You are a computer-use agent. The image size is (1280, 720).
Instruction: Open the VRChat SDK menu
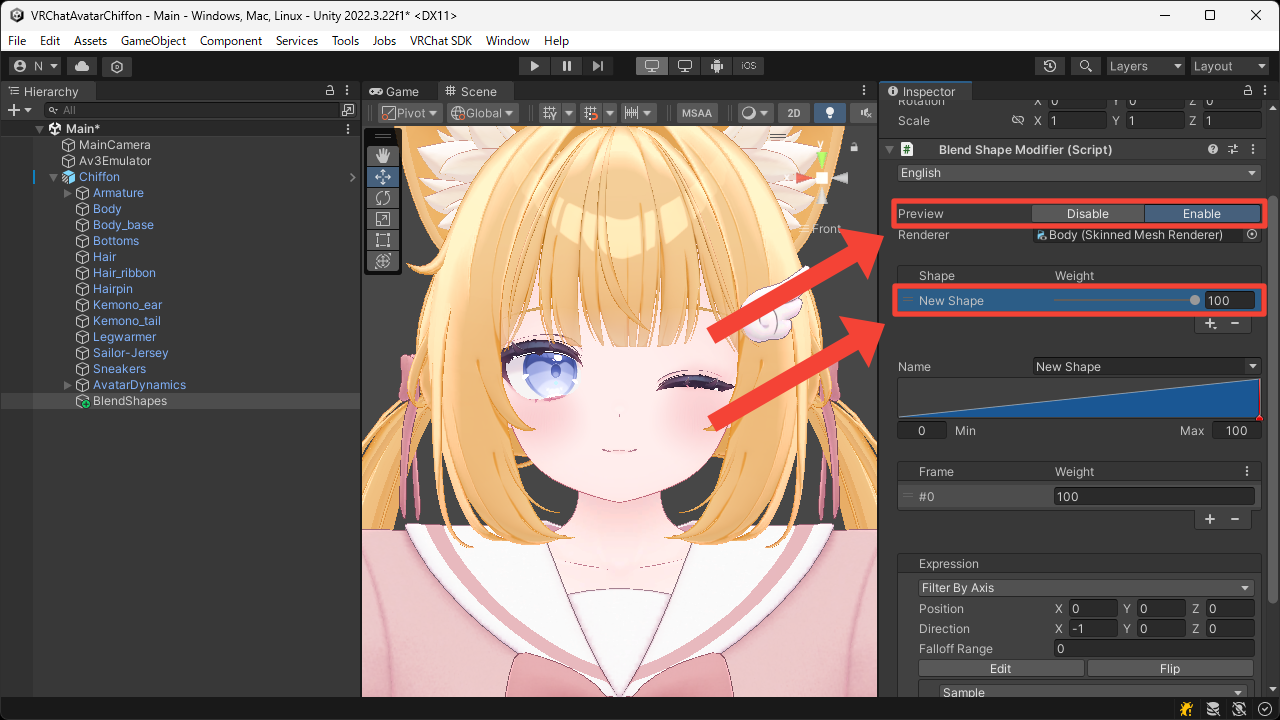[x=440, y=41]
